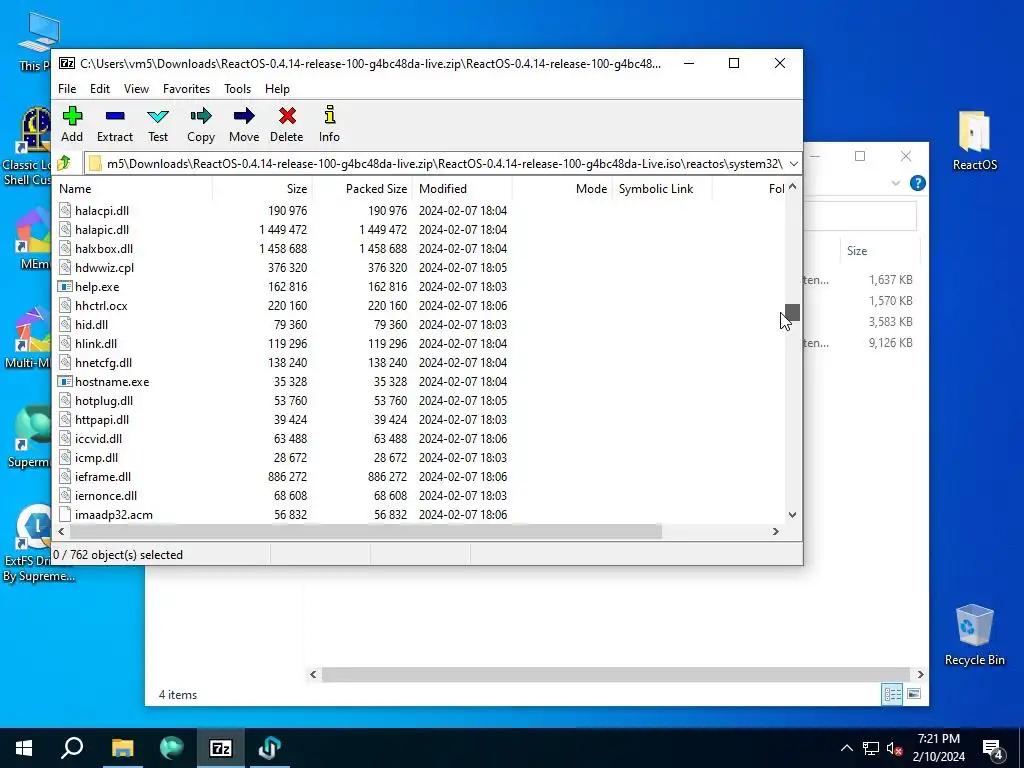Image resolution: width=1024 pixels, height=768 pixels.
Task: Sort by Symbolic Link column header
Action: pyautogui.click(x=662, y=189)
